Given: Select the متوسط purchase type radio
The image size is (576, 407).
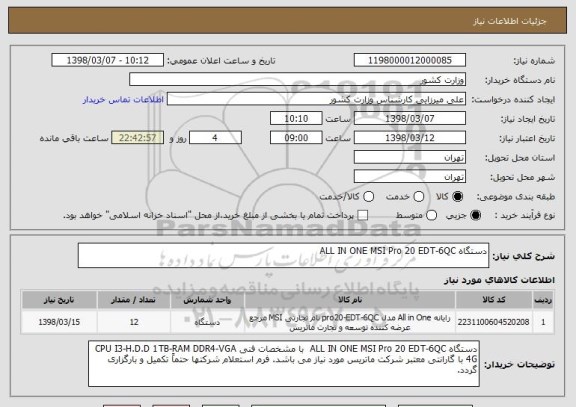Looking at the screenshot, I should click(x=432, y=215).
